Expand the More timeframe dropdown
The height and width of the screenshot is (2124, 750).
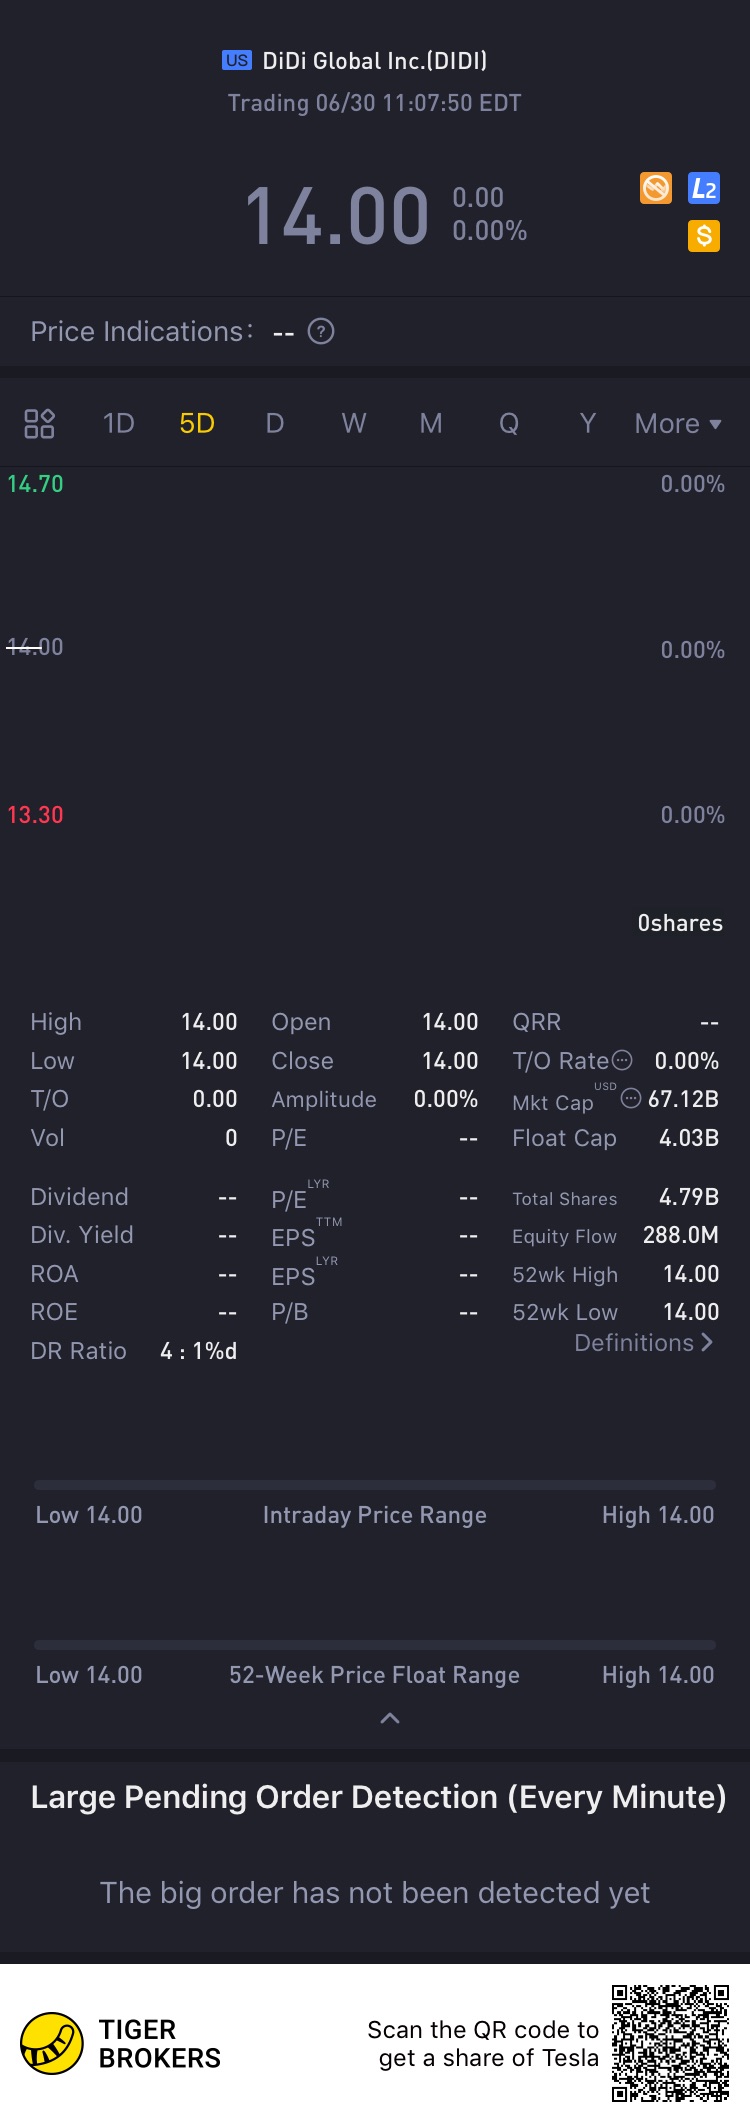(x=677, y=424)
